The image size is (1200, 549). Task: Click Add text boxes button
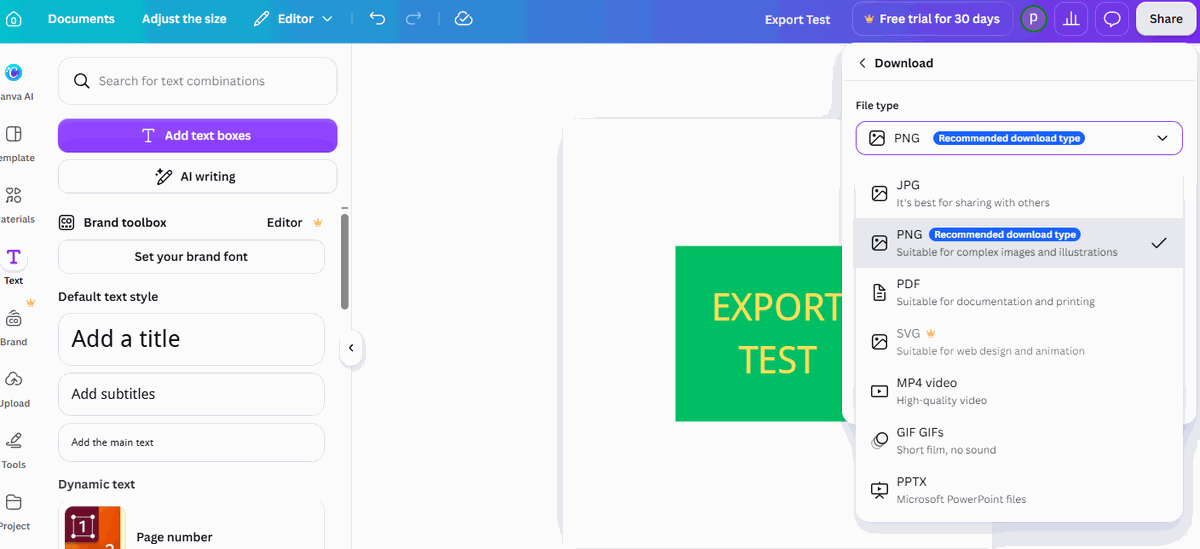tap(197, 136)
